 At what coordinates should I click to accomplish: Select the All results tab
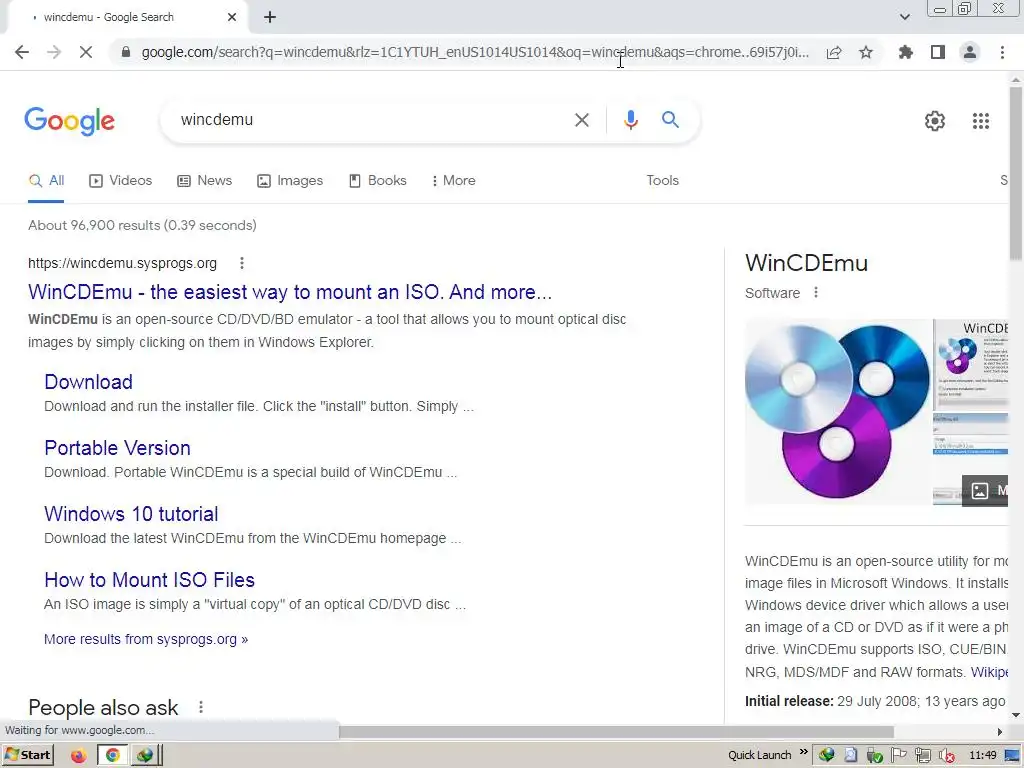[x=46, y=181]
